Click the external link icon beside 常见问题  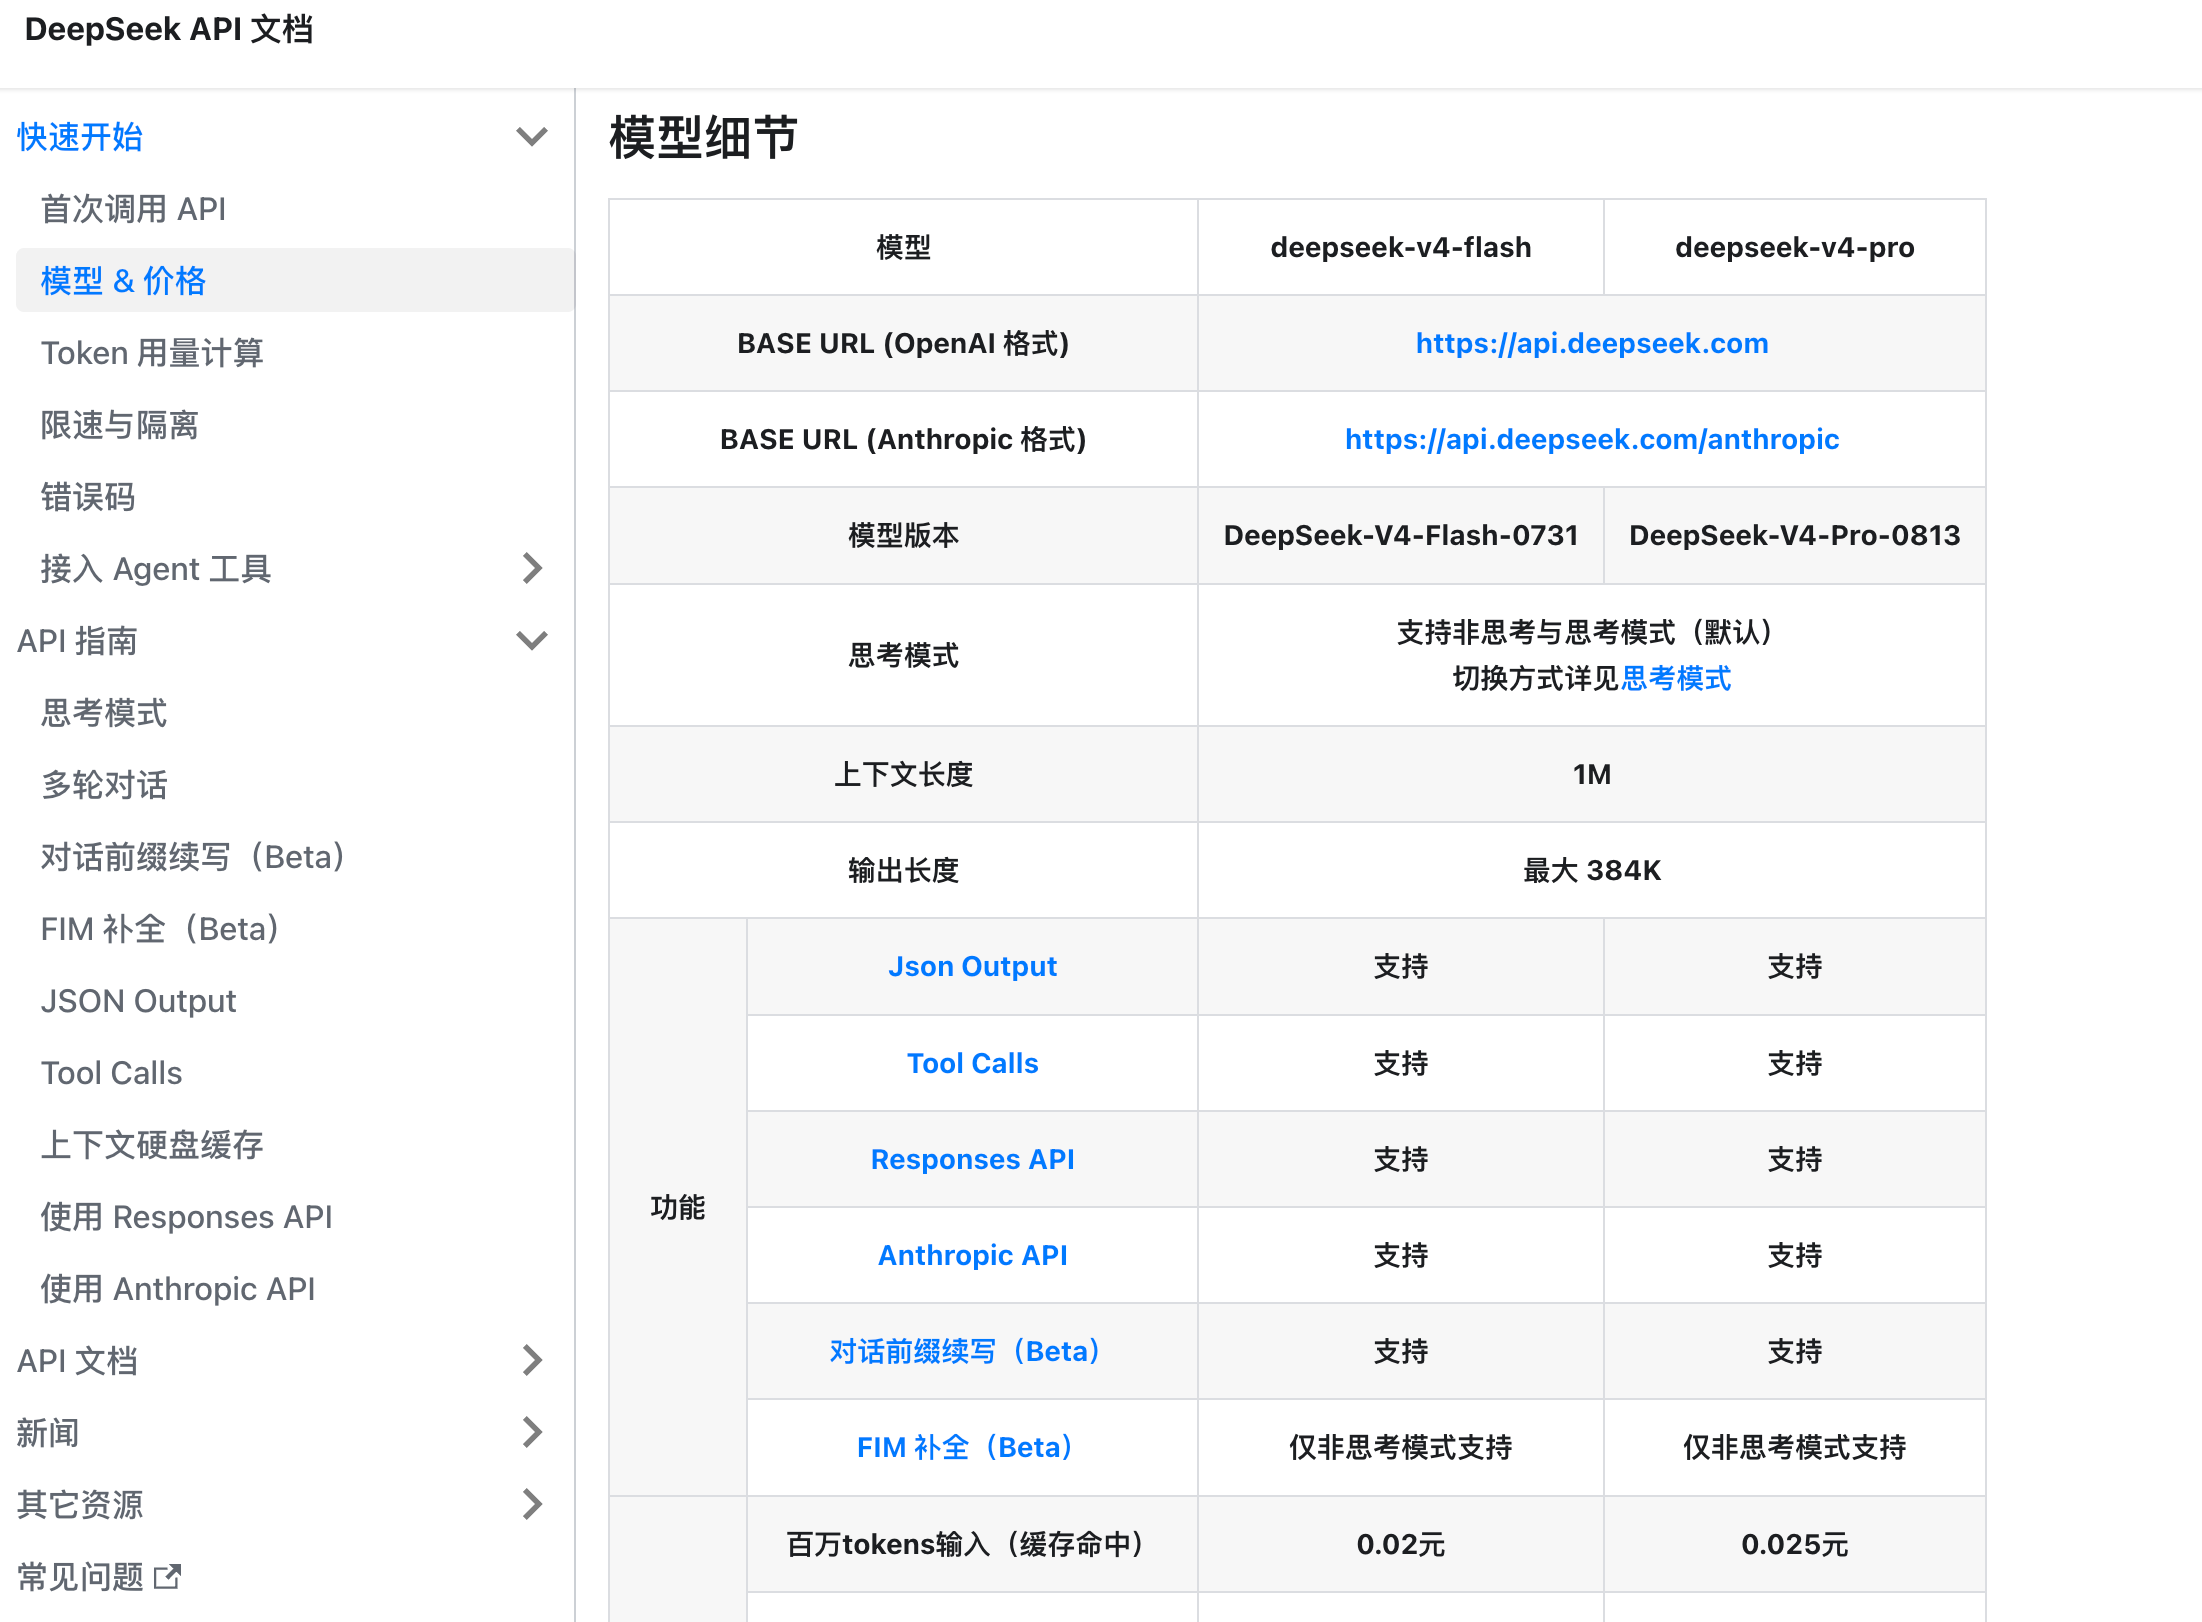(x=167, y=1577)
